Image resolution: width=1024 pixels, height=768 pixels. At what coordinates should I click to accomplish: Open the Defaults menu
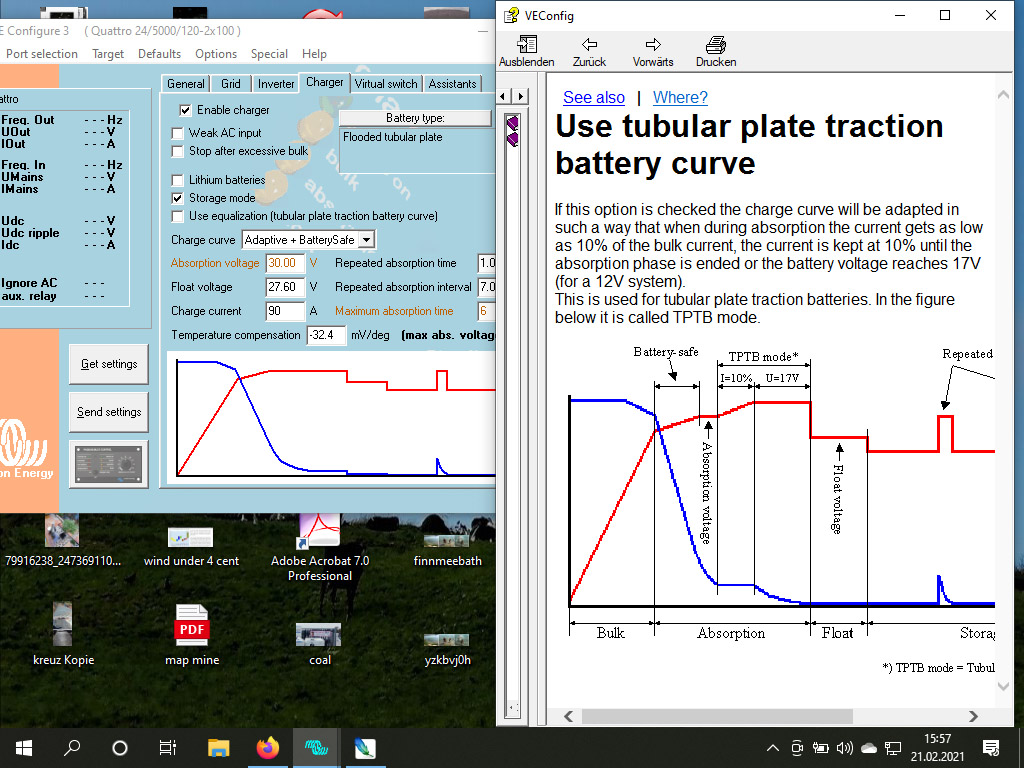click(159, 54)
